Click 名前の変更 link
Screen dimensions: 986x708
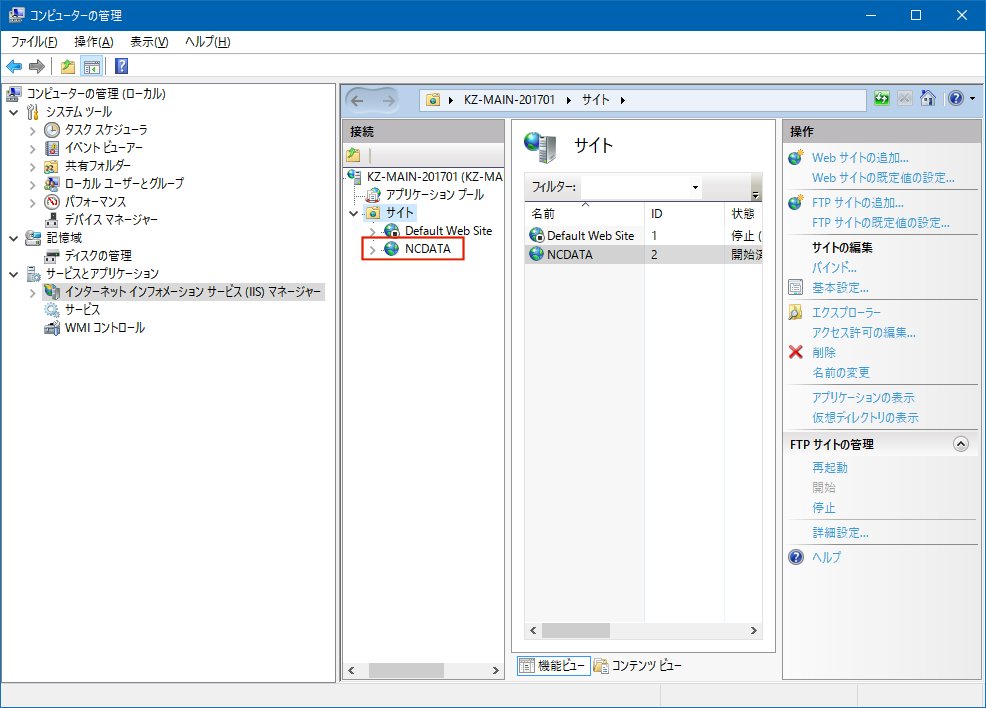pos(841,372)
